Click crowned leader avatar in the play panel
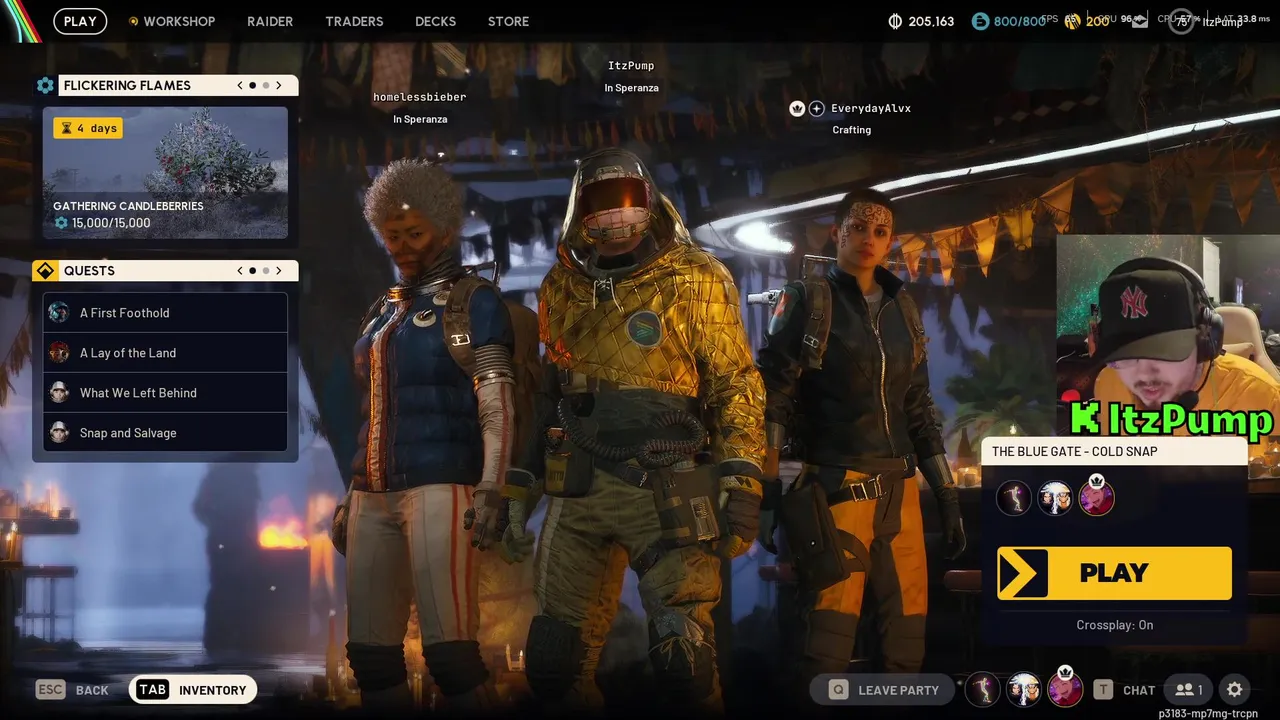1280x720 pixels. coord(1096,496)
